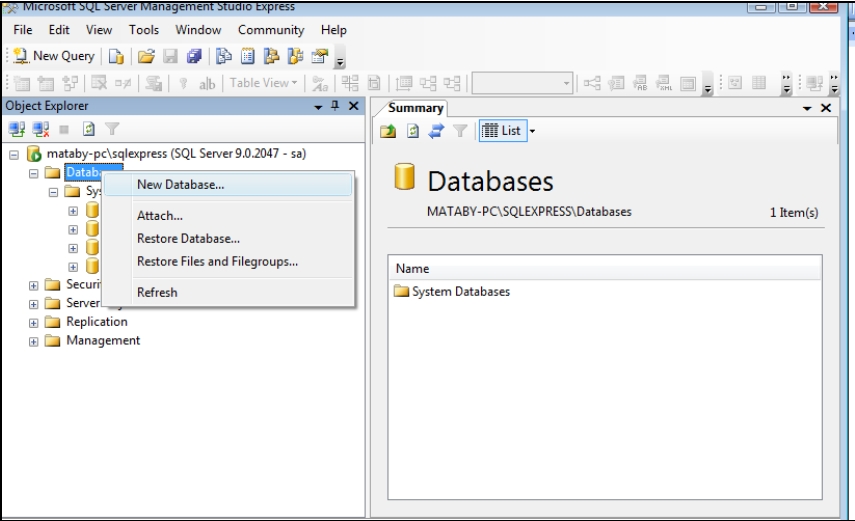
Task: Open the Registered Servers window icon
Action: point(224,56)
